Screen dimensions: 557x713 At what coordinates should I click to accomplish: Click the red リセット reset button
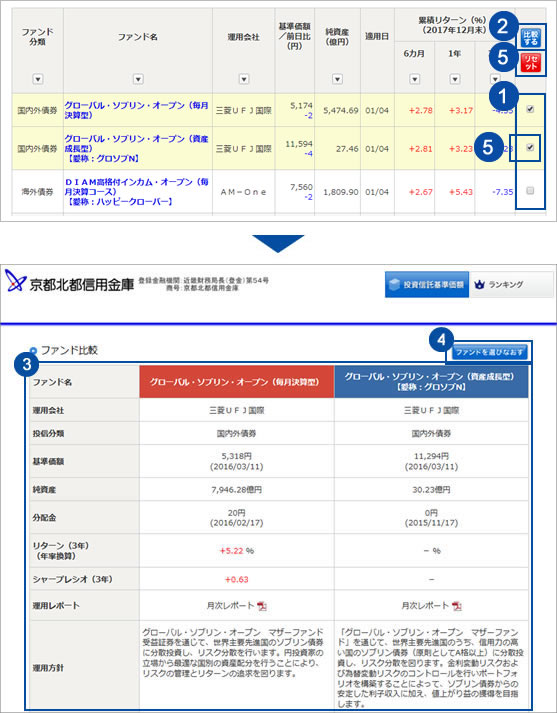(x=530, y=62)
